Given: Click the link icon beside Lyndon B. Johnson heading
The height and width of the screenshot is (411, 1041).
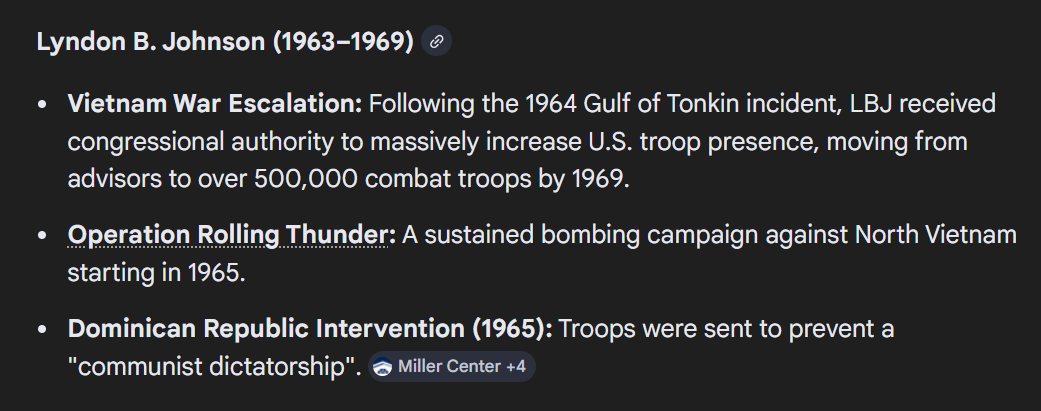Looking at the screenshot, I should 436,42.
